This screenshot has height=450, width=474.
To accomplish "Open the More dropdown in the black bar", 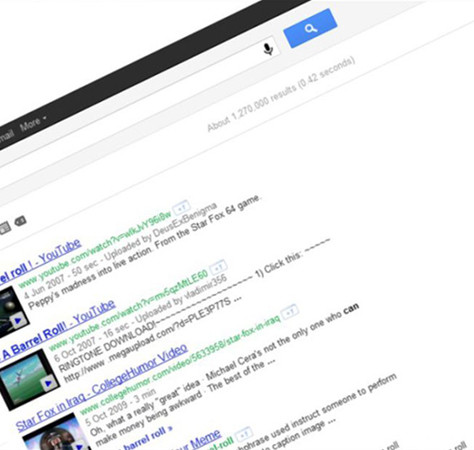I will click(x=33, y=124).
